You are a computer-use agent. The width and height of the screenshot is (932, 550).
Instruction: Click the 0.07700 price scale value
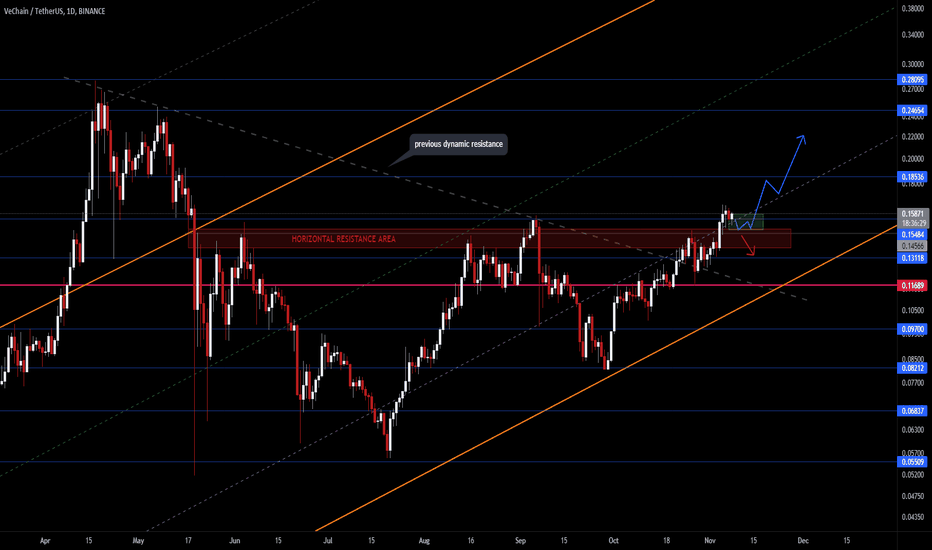(x=912, y=383)
